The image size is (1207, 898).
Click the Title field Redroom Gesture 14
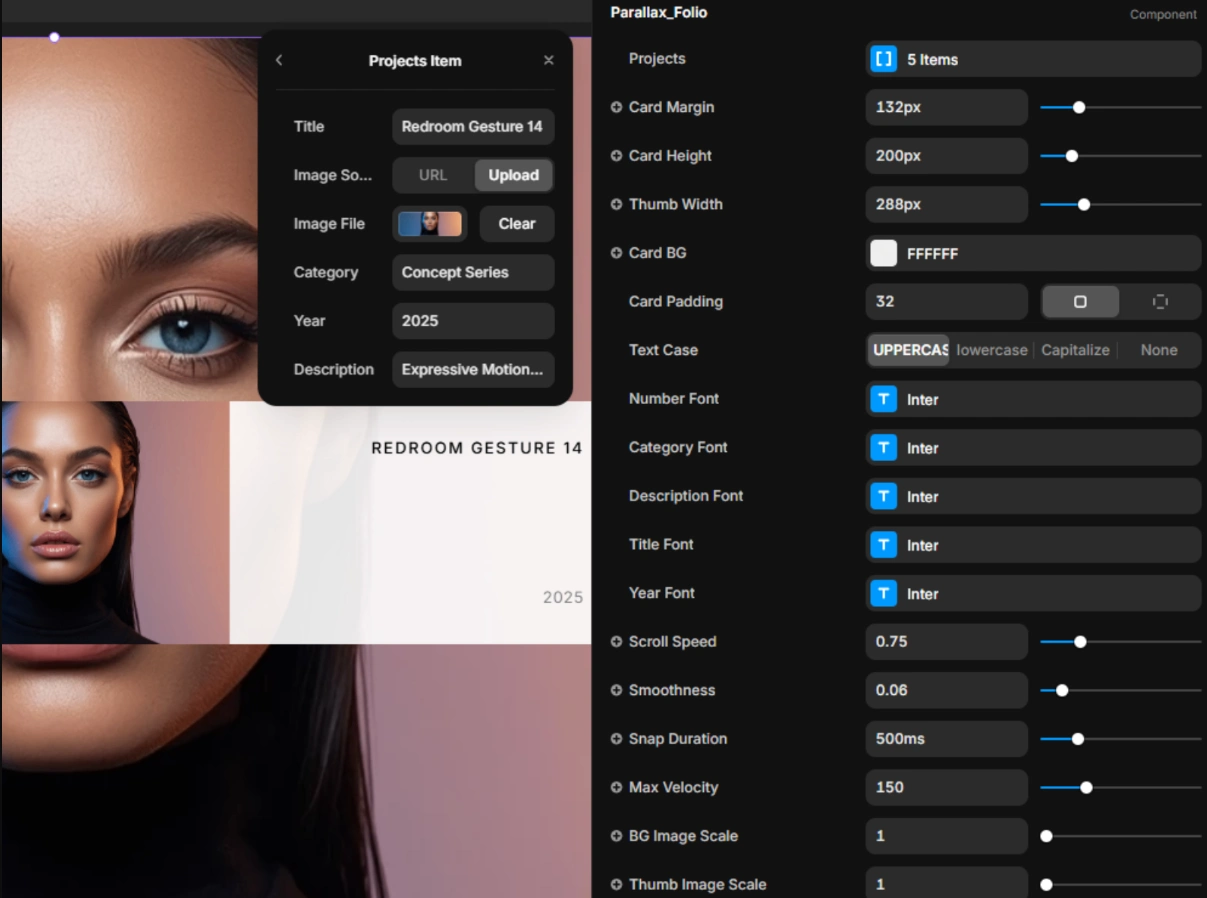(473, 127)
